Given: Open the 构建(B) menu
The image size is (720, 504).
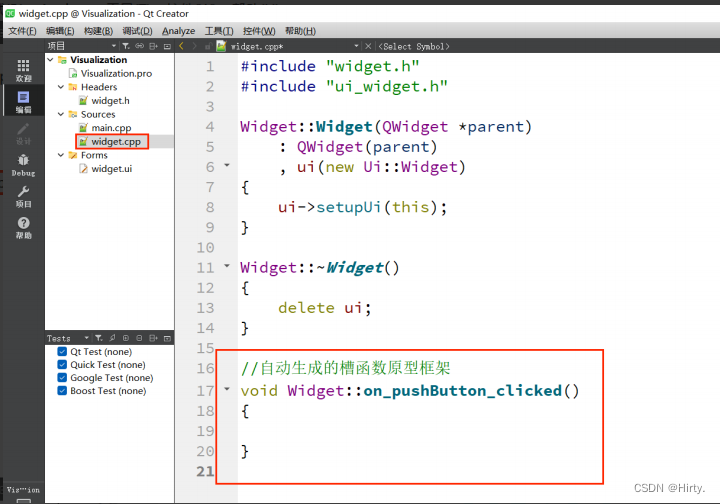Looking at the screenshot, I should [98, 31].
